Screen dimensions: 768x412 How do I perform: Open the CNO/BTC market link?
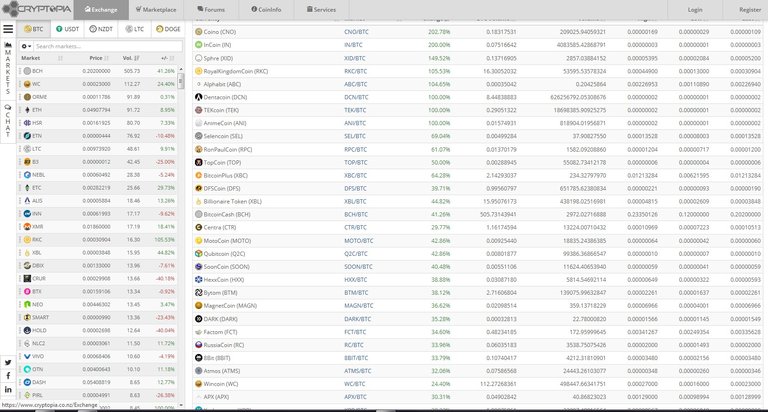click(356, 32)
